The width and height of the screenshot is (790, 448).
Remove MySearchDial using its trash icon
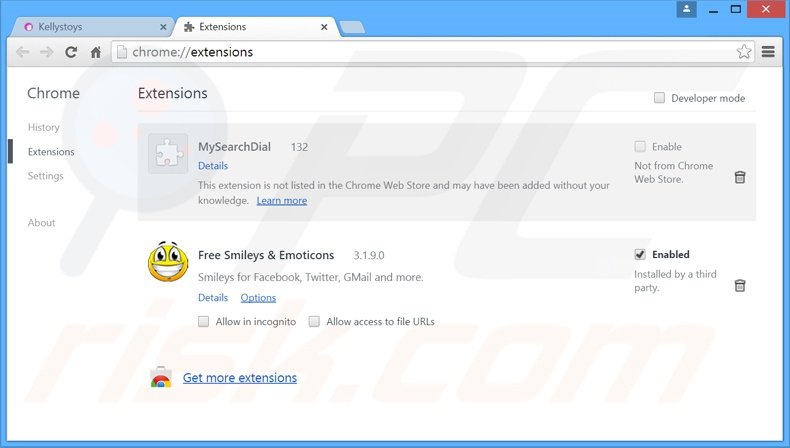pyautogui.click(x=740, y=177)
